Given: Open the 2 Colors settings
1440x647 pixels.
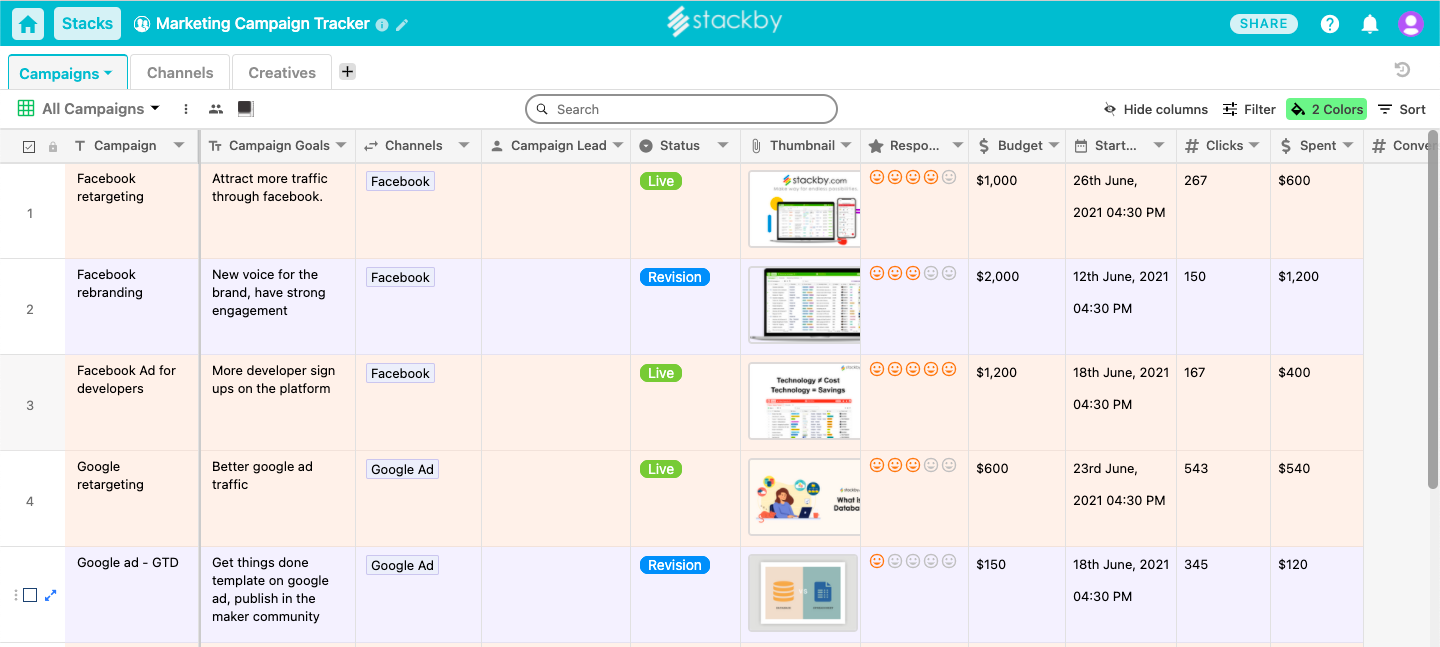Looking at the screenshot, I should (x=1326, y=109).
